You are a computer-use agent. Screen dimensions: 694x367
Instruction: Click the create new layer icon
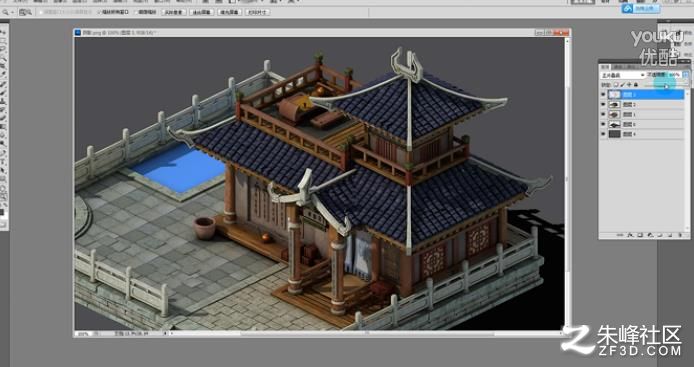[x=670, y=235]
